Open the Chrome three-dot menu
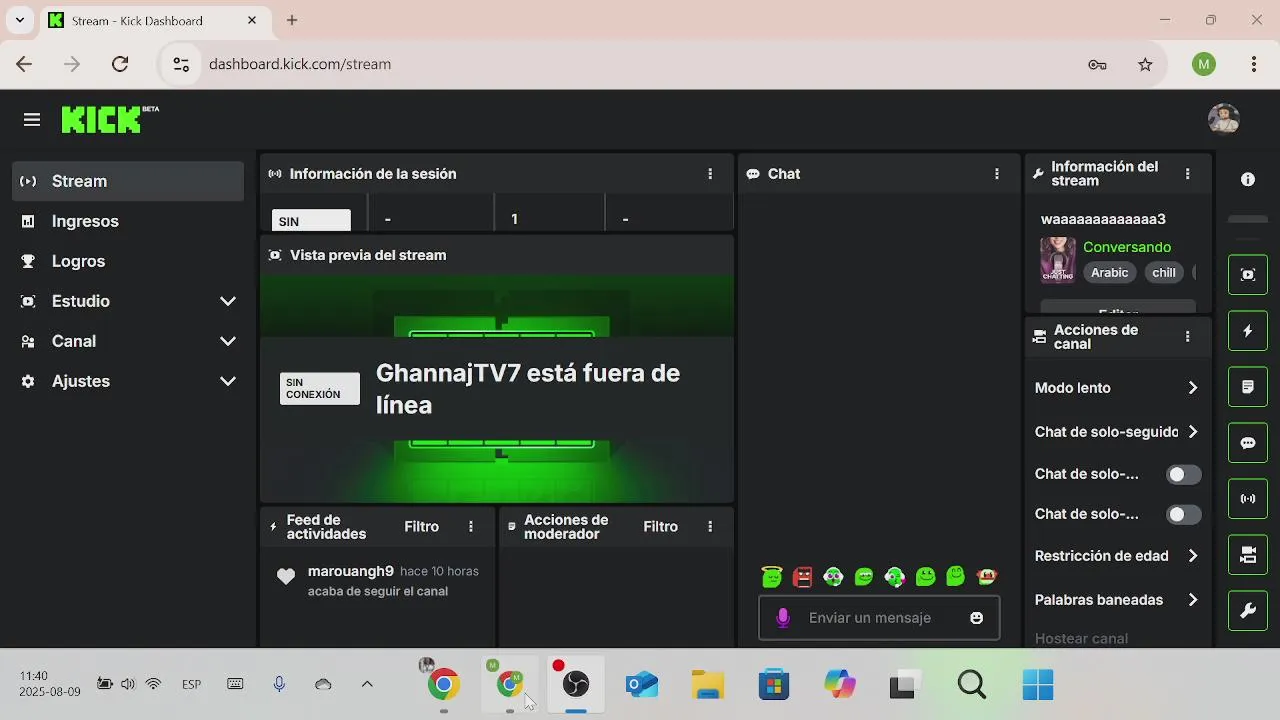Screen dimensions: 1280x720 (x=1254, y=64)
